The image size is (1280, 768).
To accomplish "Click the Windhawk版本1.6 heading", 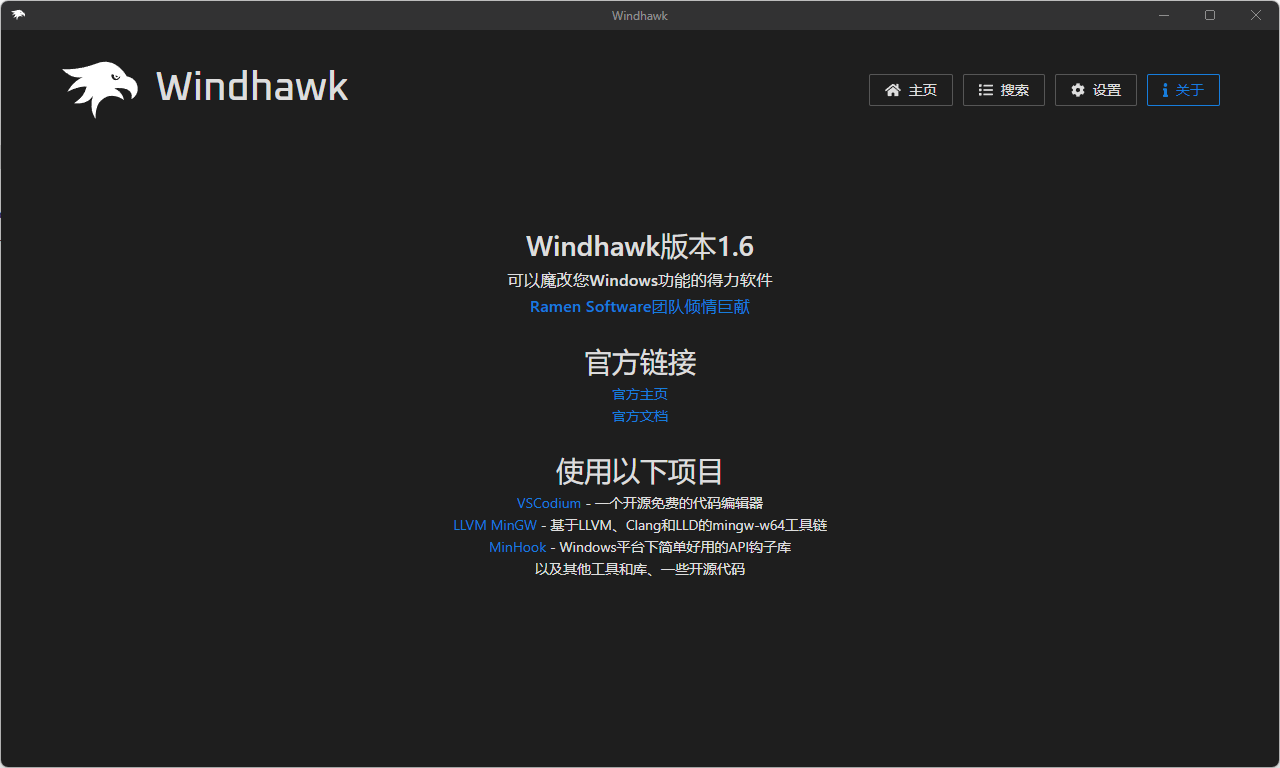I will [640, 246].
